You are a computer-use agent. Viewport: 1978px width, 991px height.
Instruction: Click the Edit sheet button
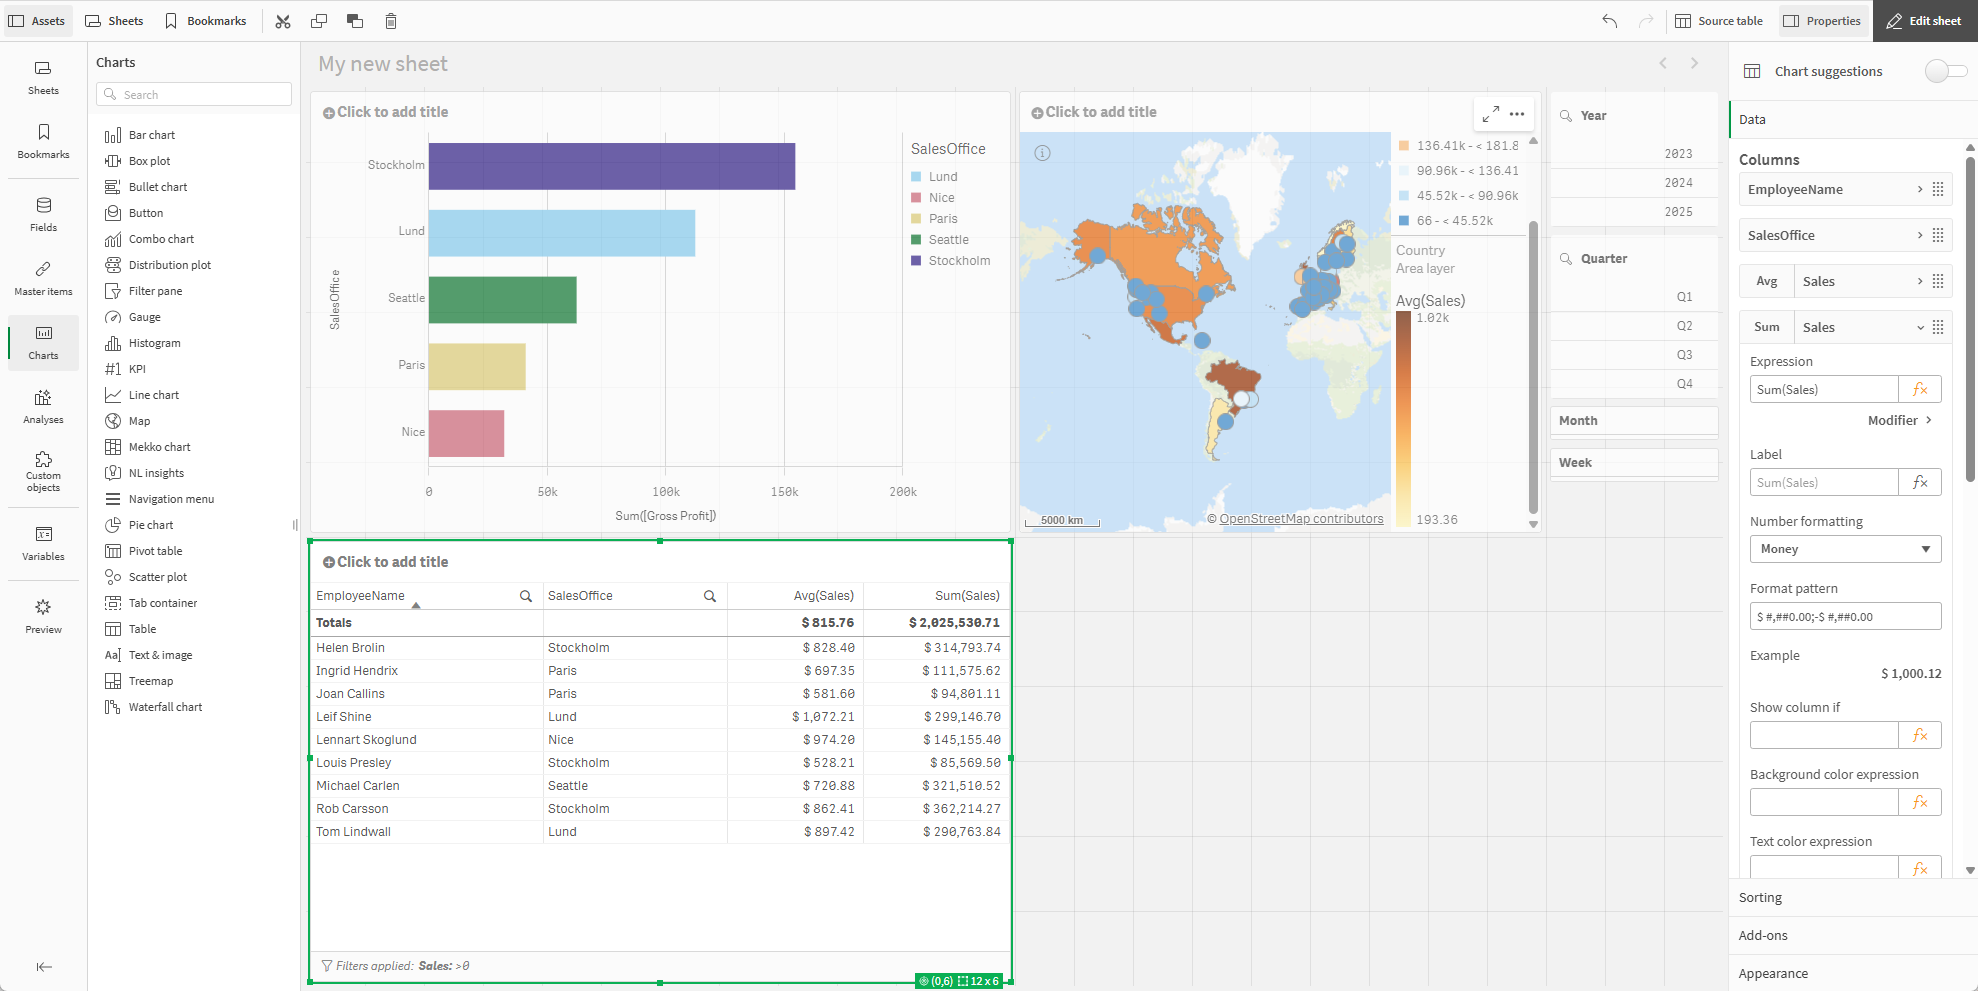point(1924,21)
